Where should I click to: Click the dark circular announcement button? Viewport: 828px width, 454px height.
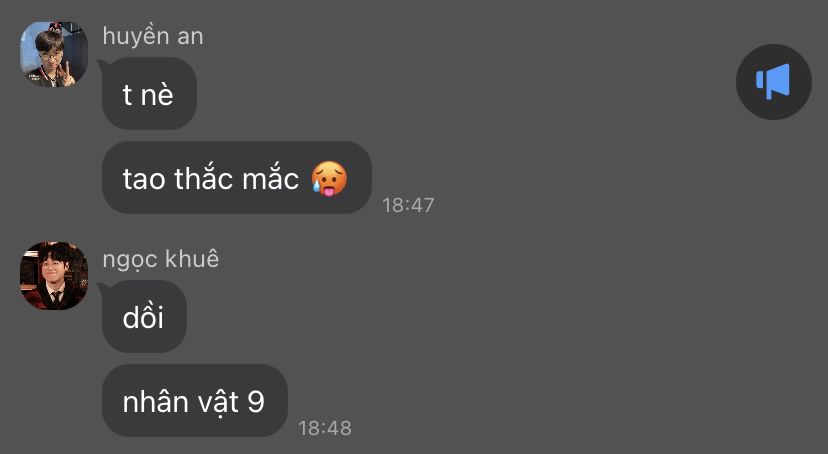(x=774, y=82)
